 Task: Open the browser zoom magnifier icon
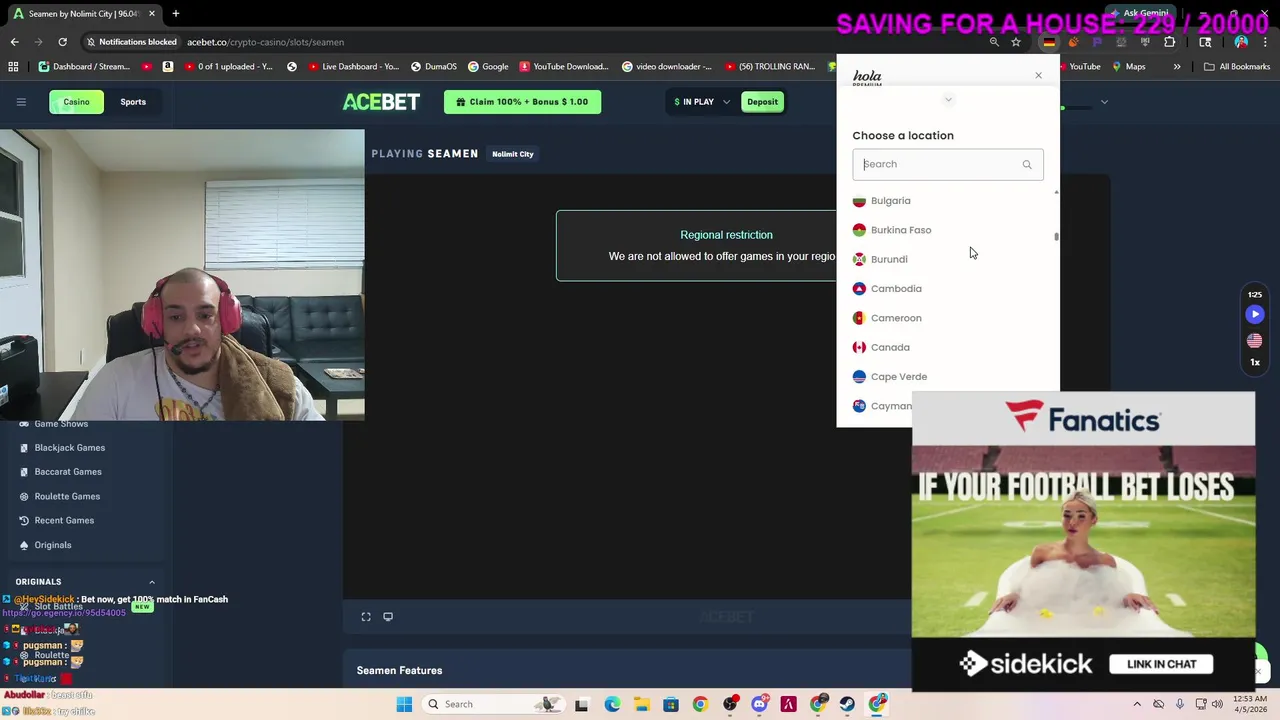[994, 42]
